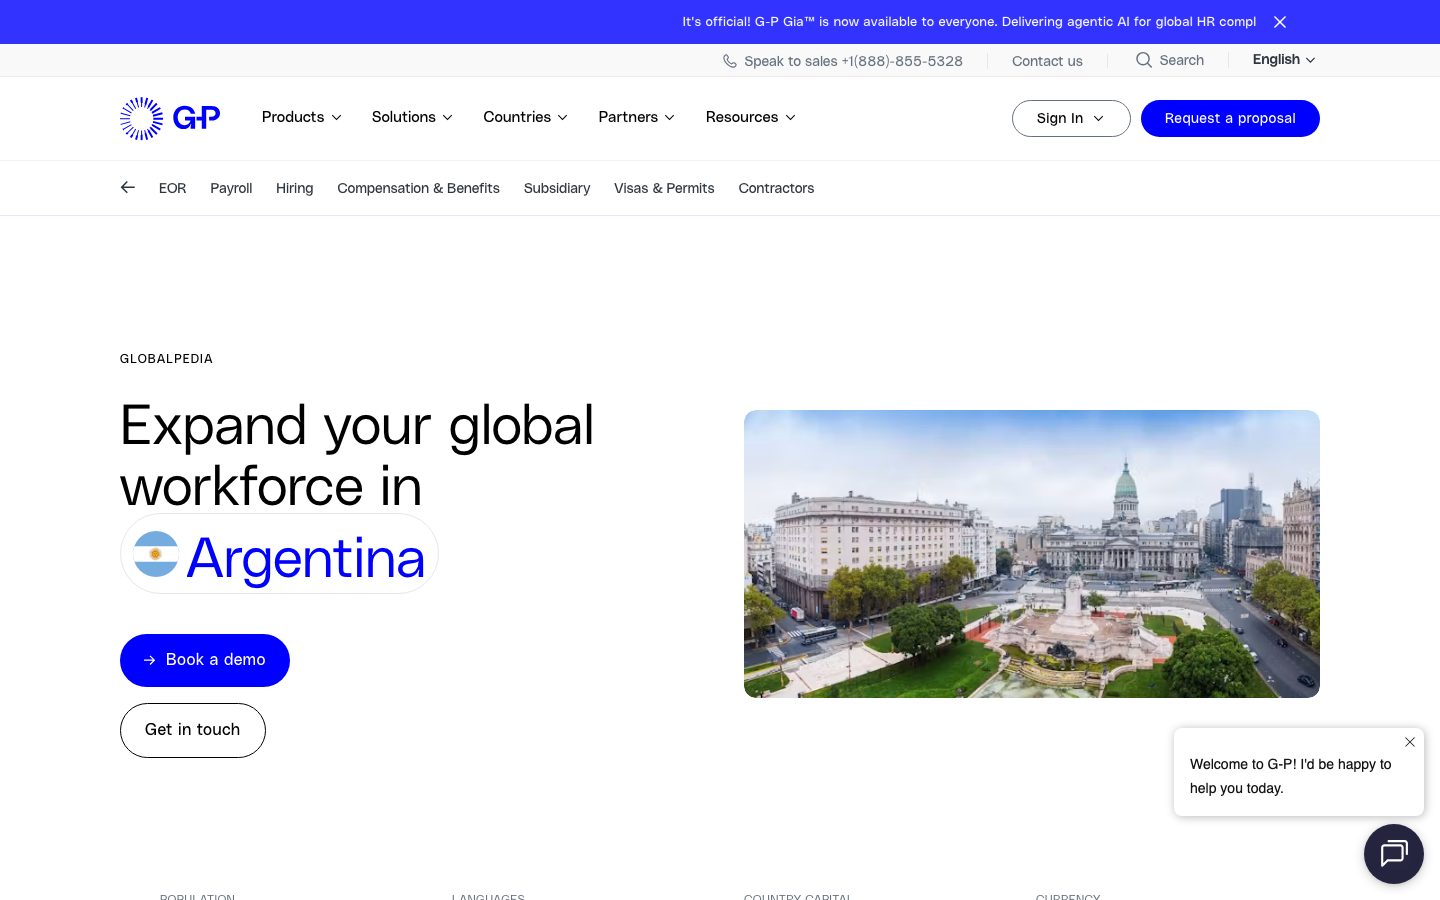Go to the Payroll section
The width and height of the screenshot is (1440, 900).
(x=231, y=188)
